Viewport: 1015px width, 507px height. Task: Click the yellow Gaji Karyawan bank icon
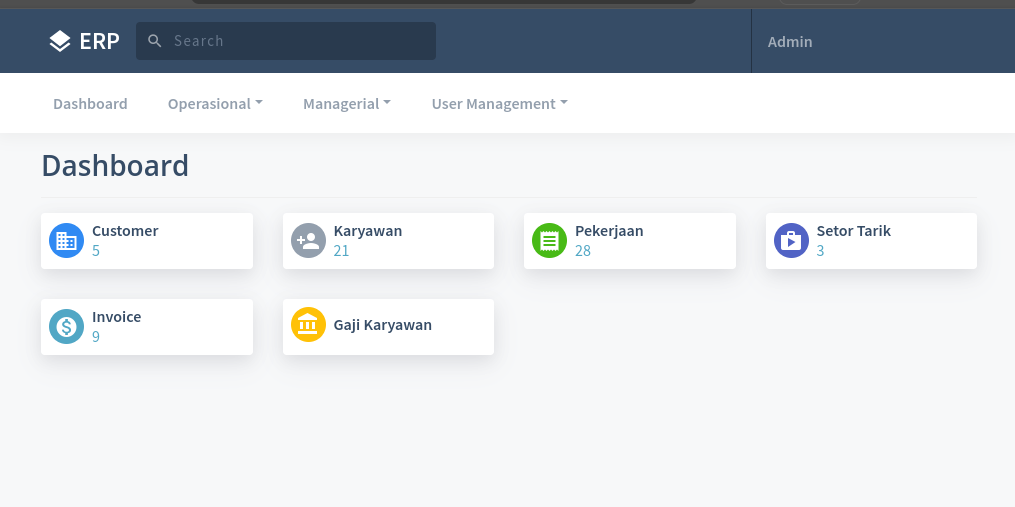click(x=308, y=324)
